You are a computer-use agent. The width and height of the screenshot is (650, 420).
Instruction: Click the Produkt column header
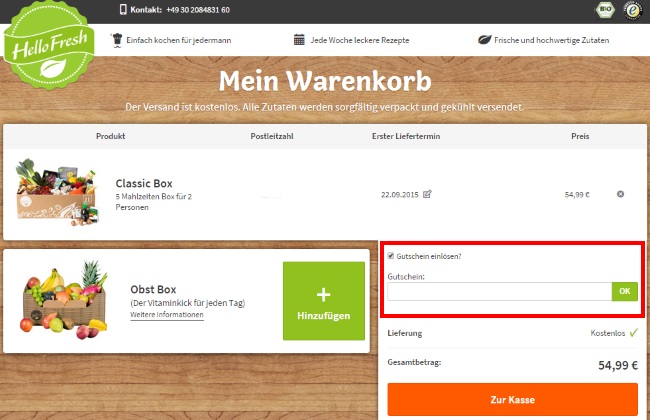111,136
